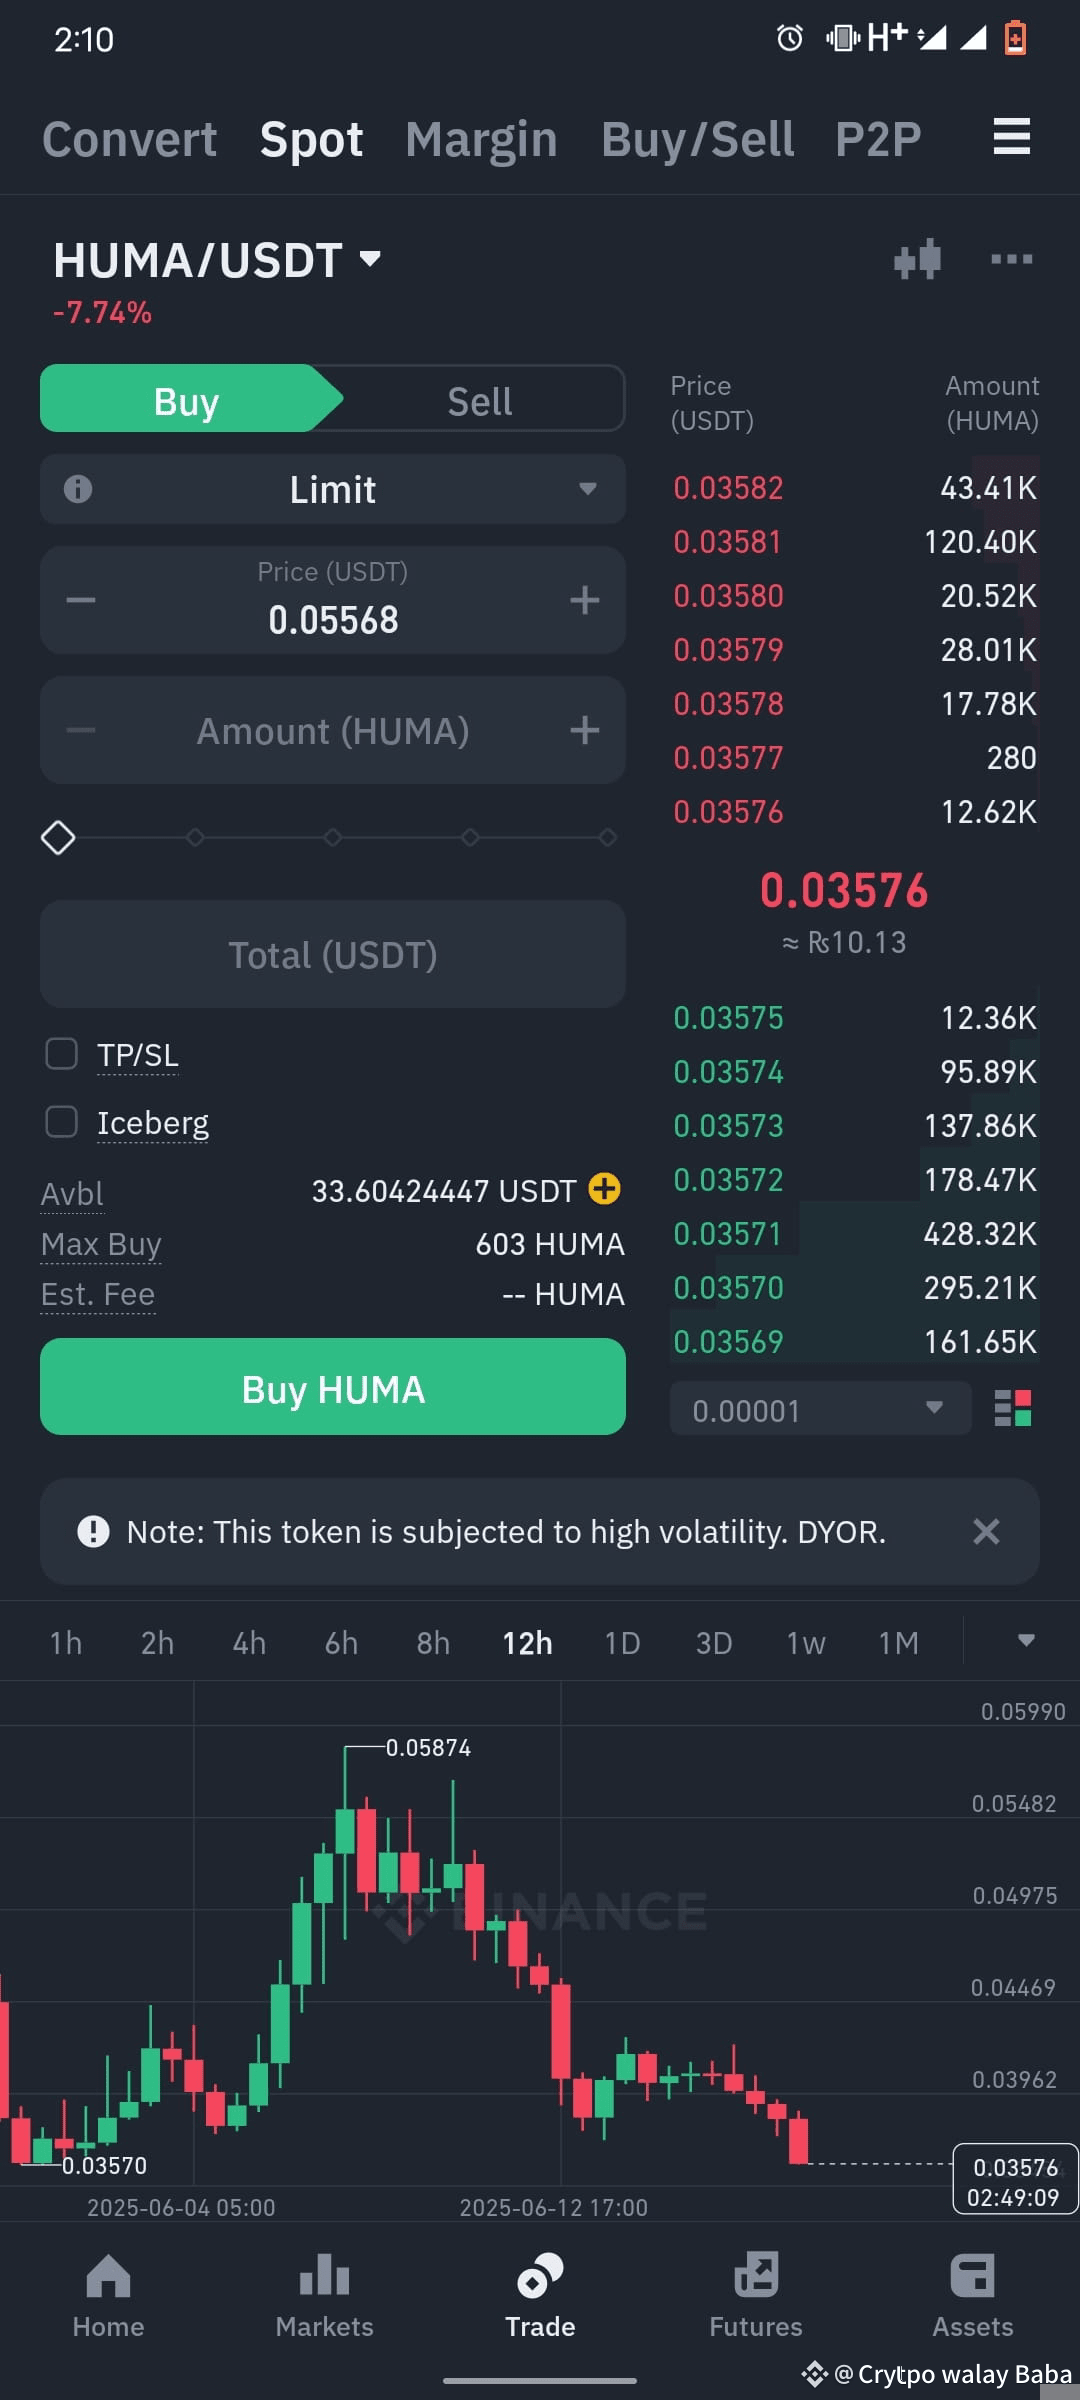Switch to Convert tab
The height and width of the screenshot is (2400, 1080).
129,138
